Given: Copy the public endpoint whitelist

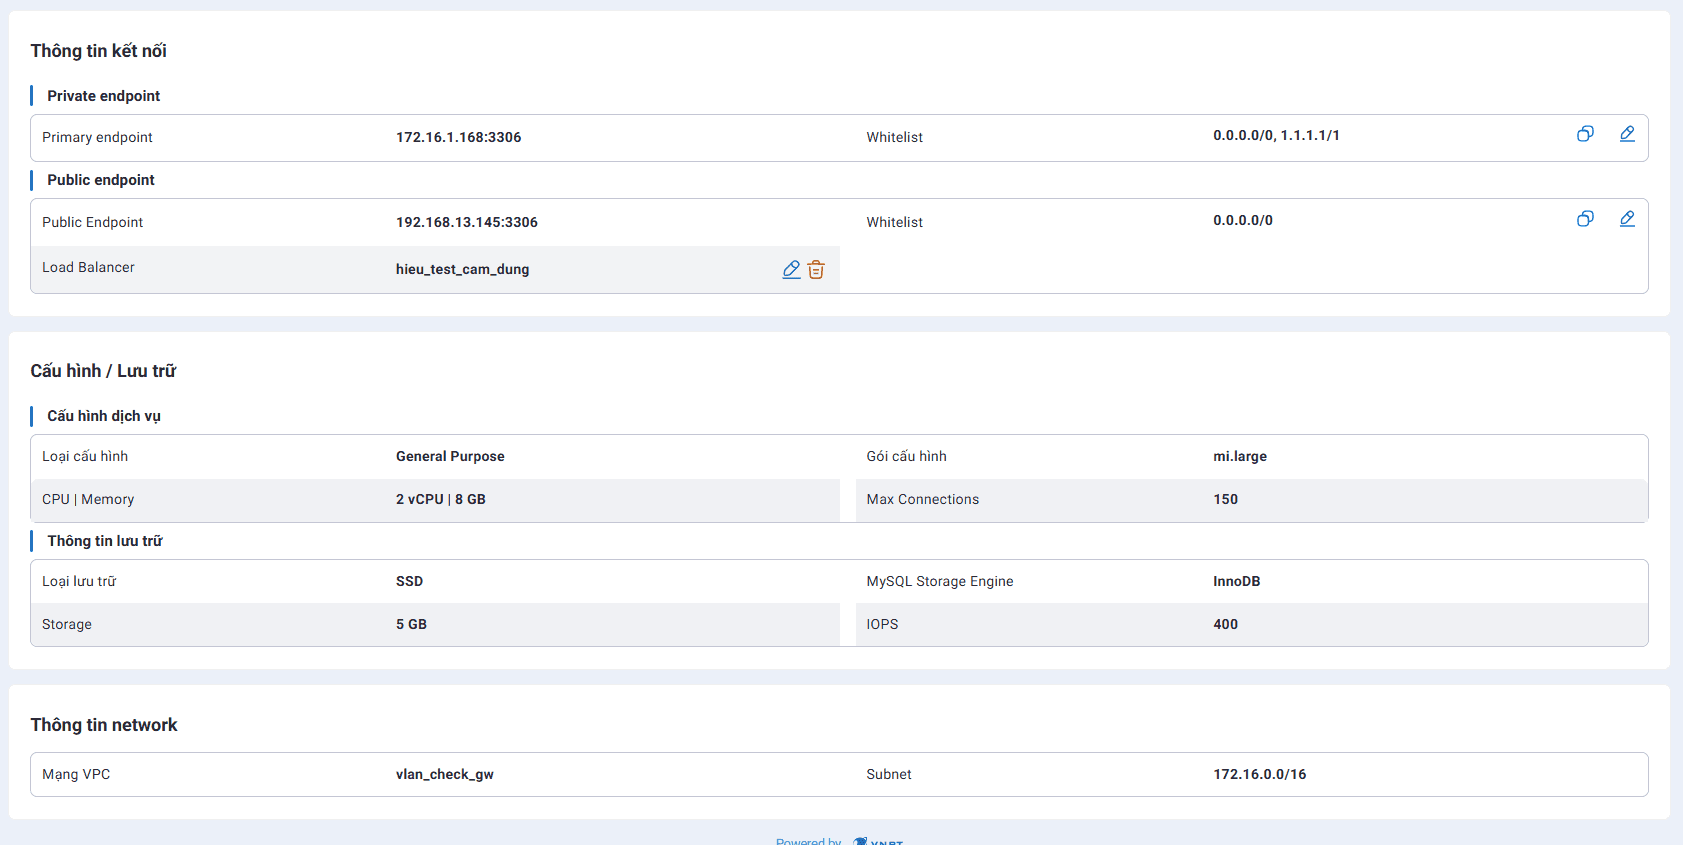Looking at the screenshot, I should (1585, 219).
